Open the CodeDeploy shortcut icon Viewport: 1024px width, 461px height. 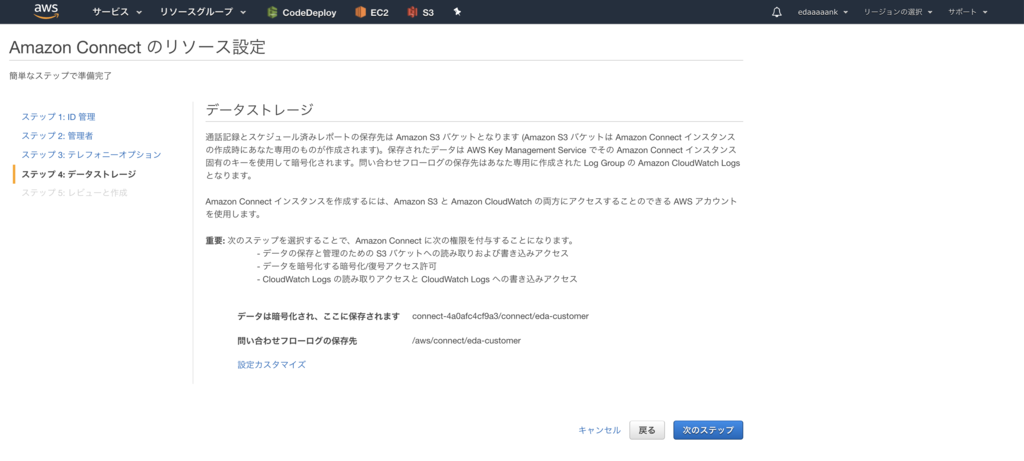pos(273,12)
